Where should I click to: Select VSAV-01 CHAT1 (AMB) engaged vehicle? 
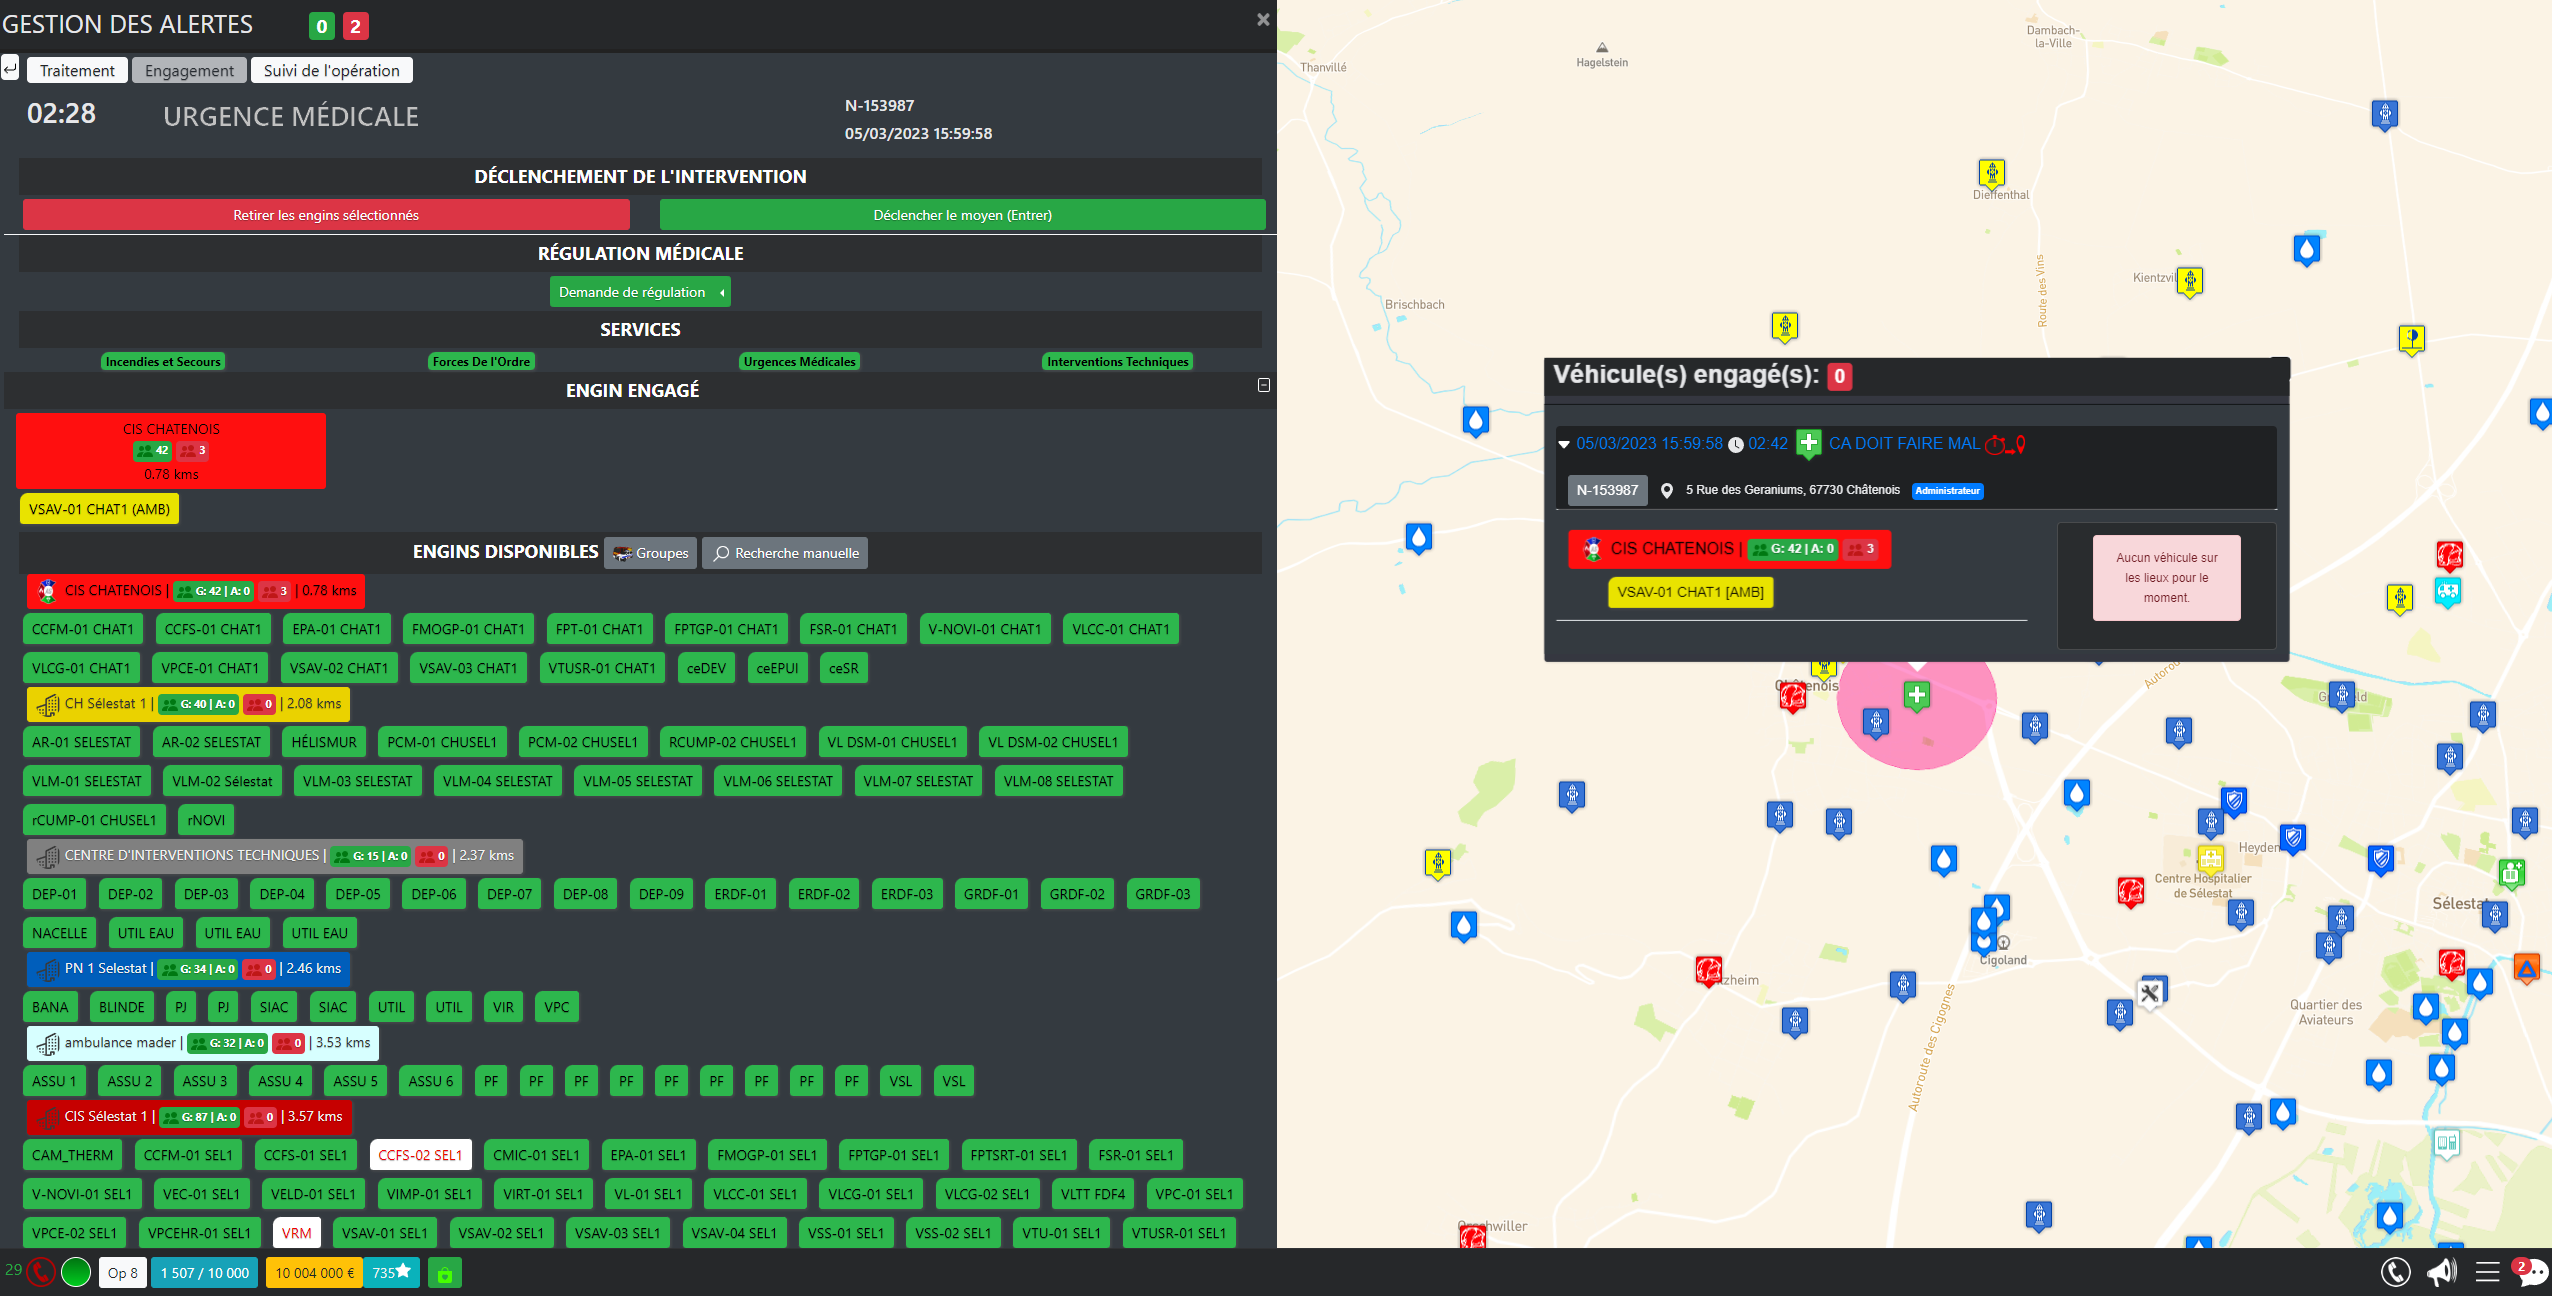click(99, 509)
